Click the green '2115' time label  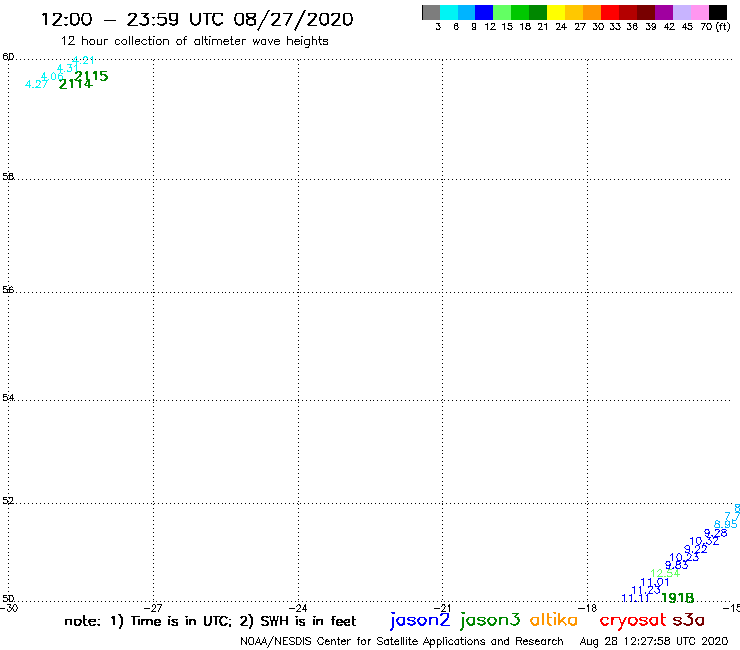point(92,76)
